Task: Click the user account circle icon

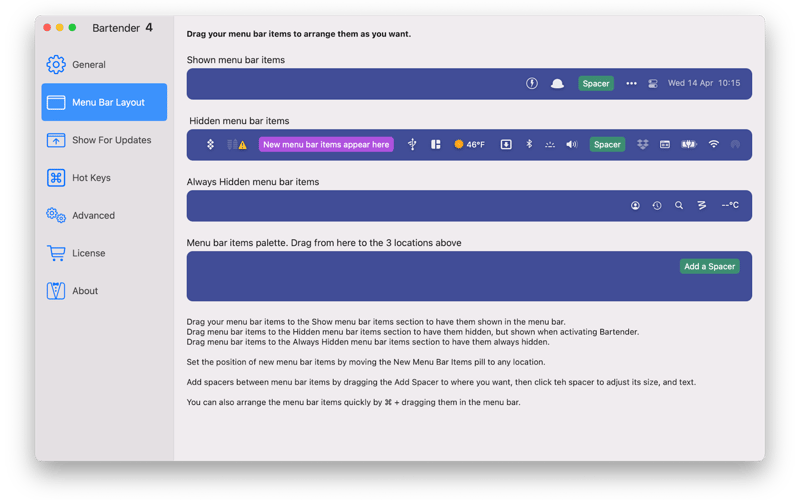Action: [x=635, y=205]
